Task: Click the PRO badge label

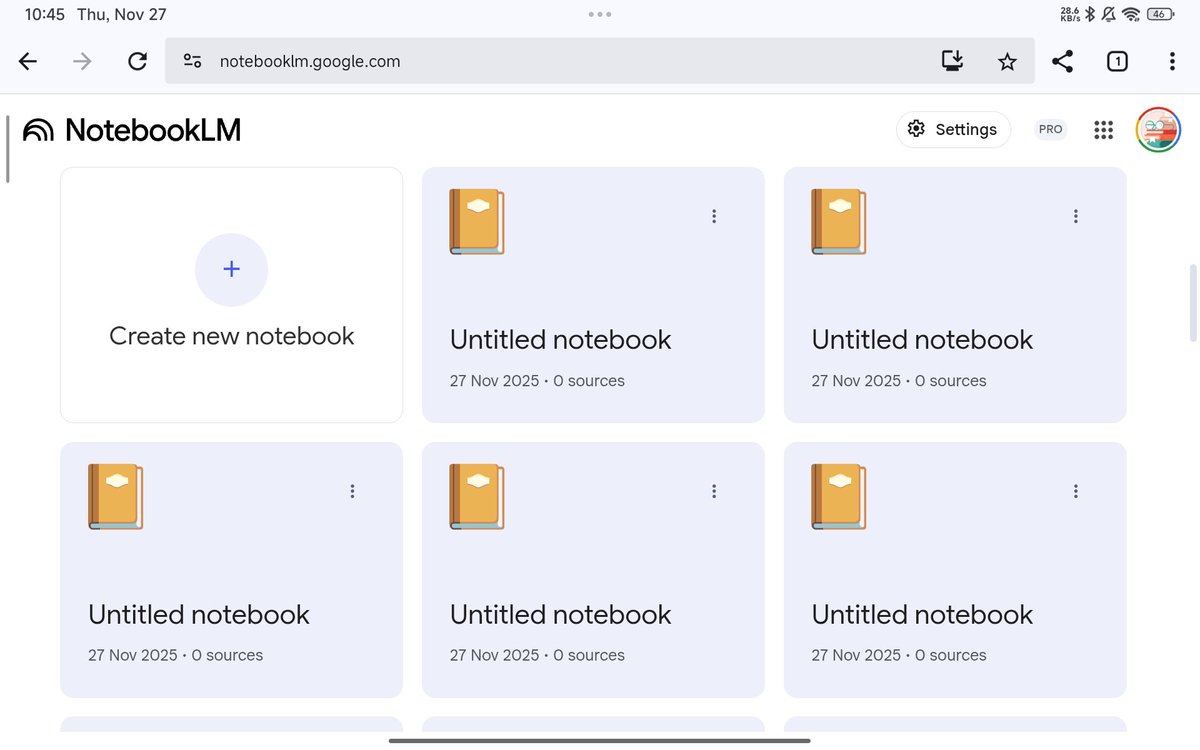Action: click(1050, 129)
